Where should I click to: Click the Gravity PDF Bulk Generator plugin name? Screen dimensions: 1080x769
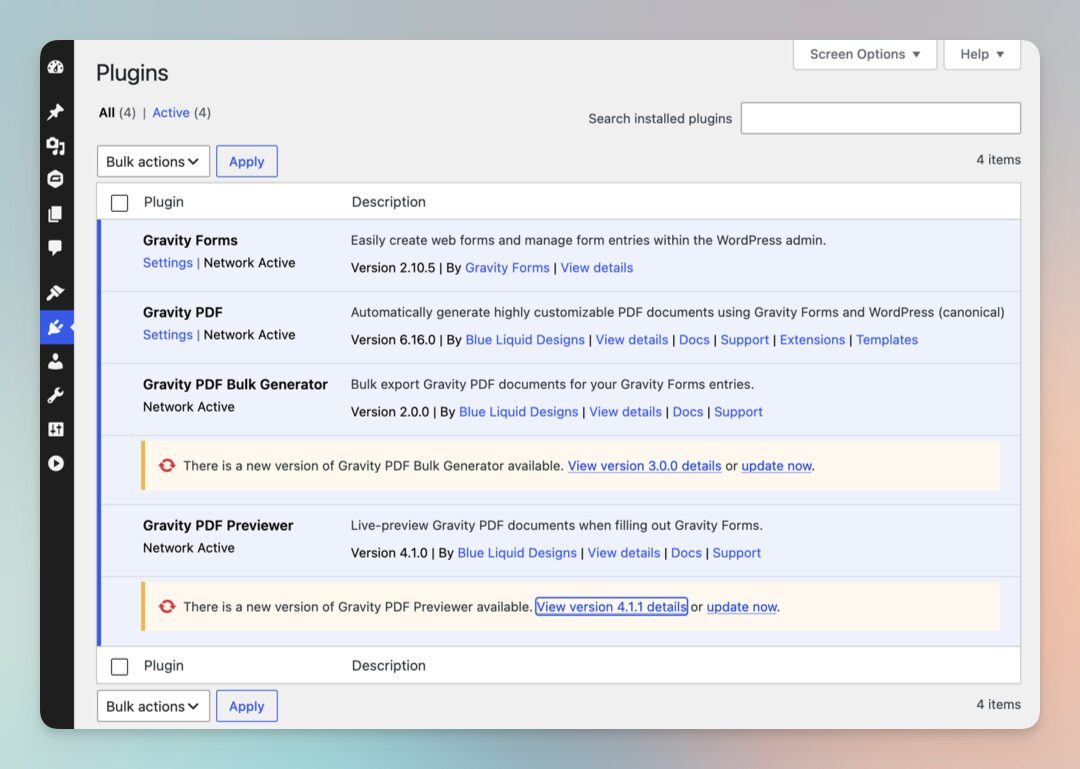pos(236,384)
